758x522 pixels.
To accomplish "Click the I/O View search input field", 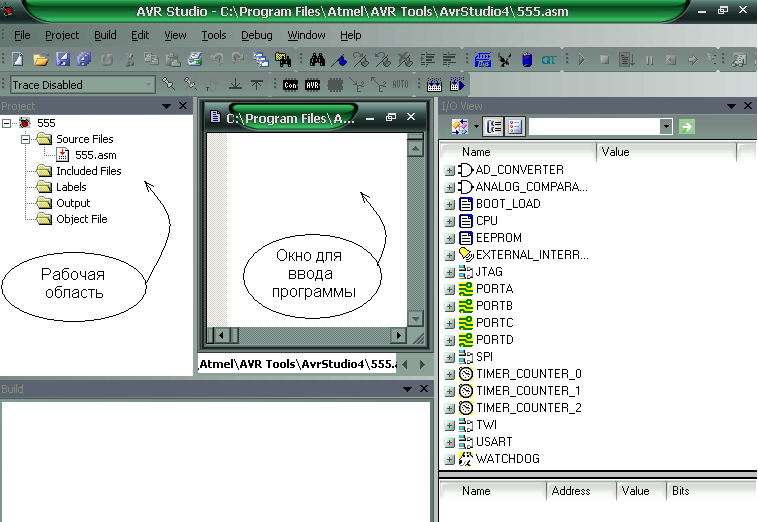I will tap(594, 127).
